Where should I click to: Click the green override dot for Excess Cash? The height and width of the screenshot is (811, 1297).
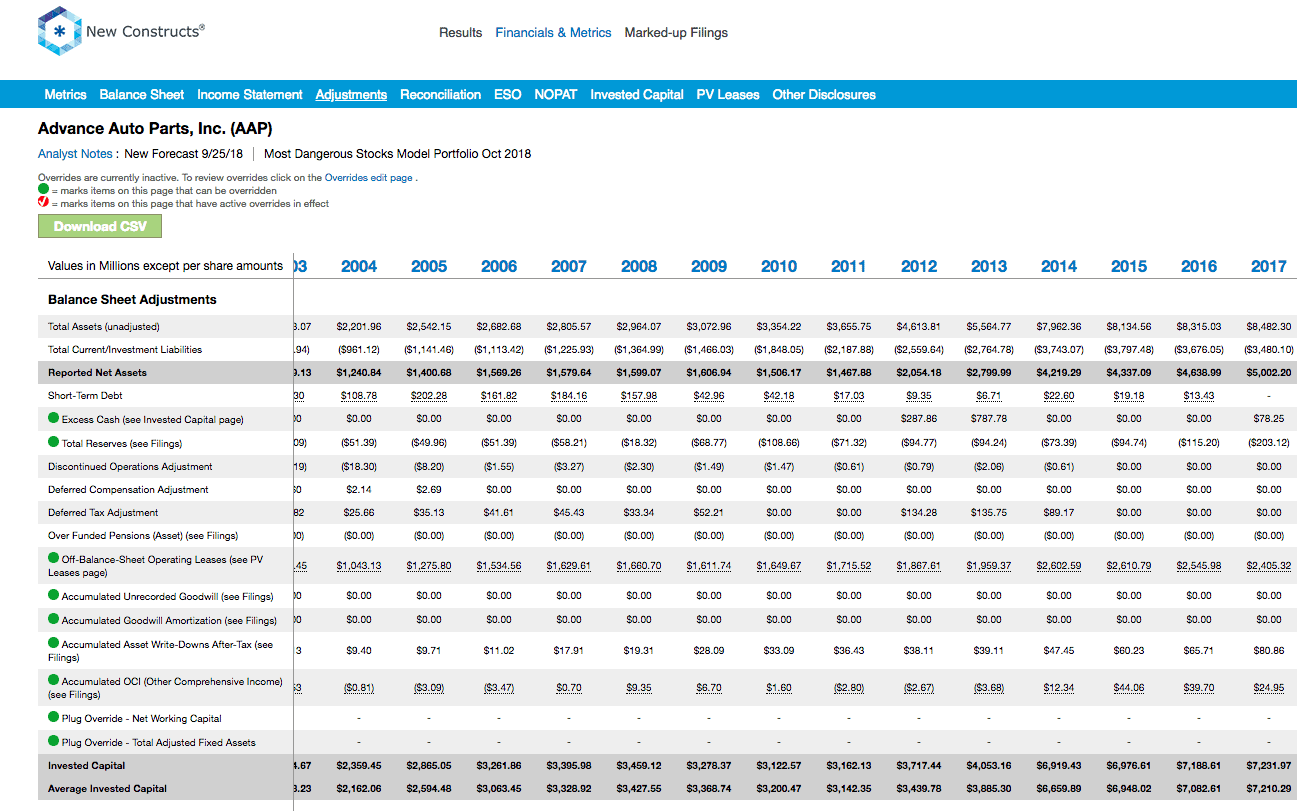[54, 418]
